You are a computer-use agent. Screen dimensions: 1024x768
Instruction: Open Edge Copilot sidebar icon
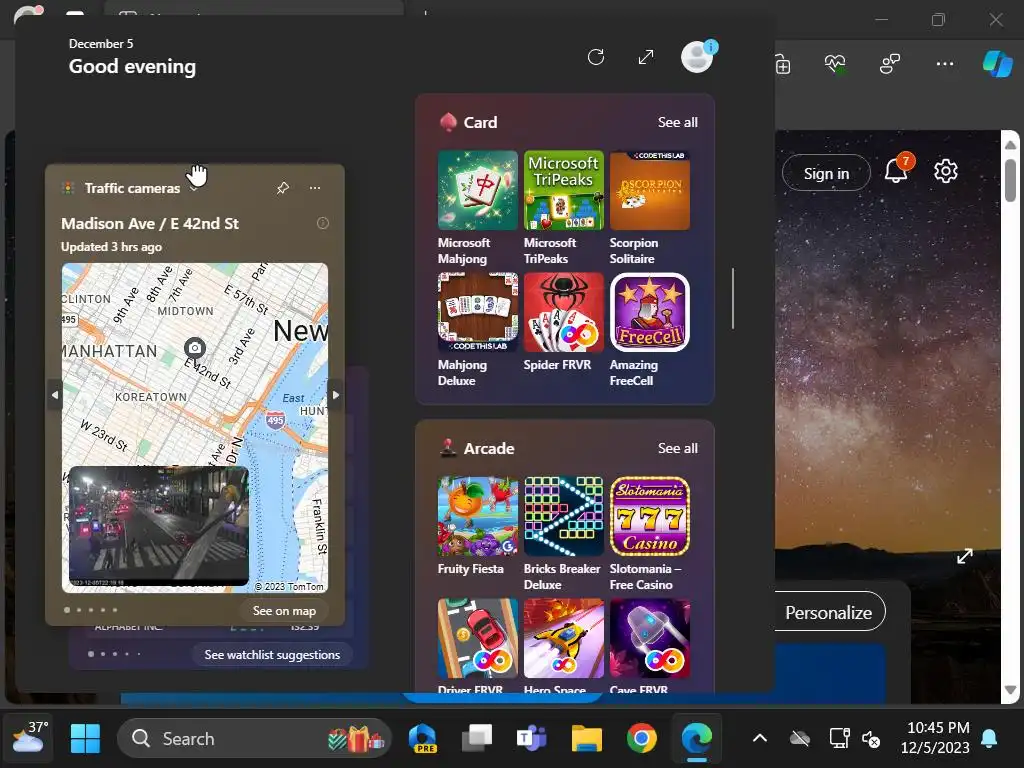click(998, 64)
